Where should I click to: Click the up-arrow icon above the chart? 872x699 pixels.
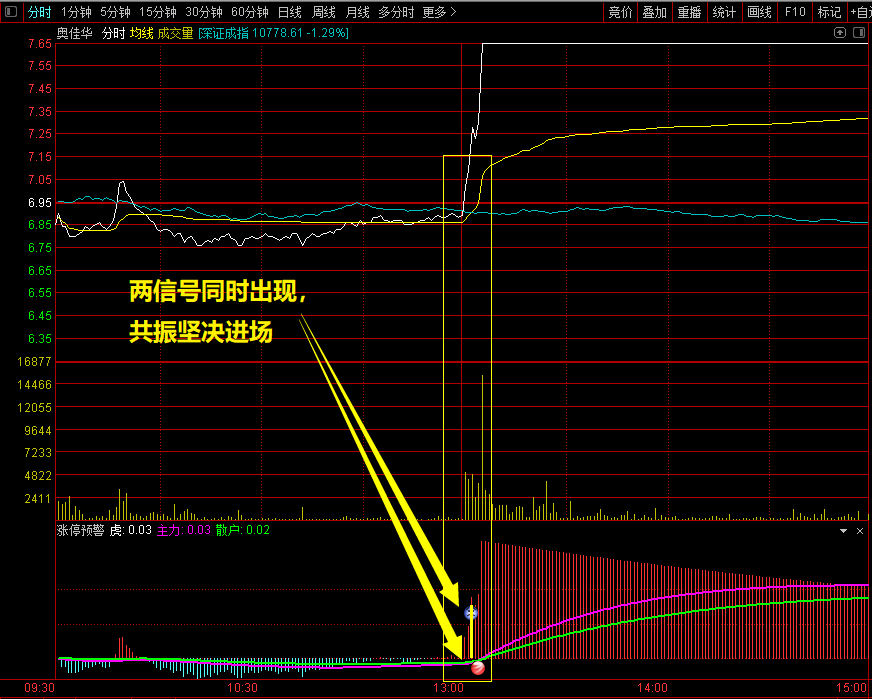(840, 33)
